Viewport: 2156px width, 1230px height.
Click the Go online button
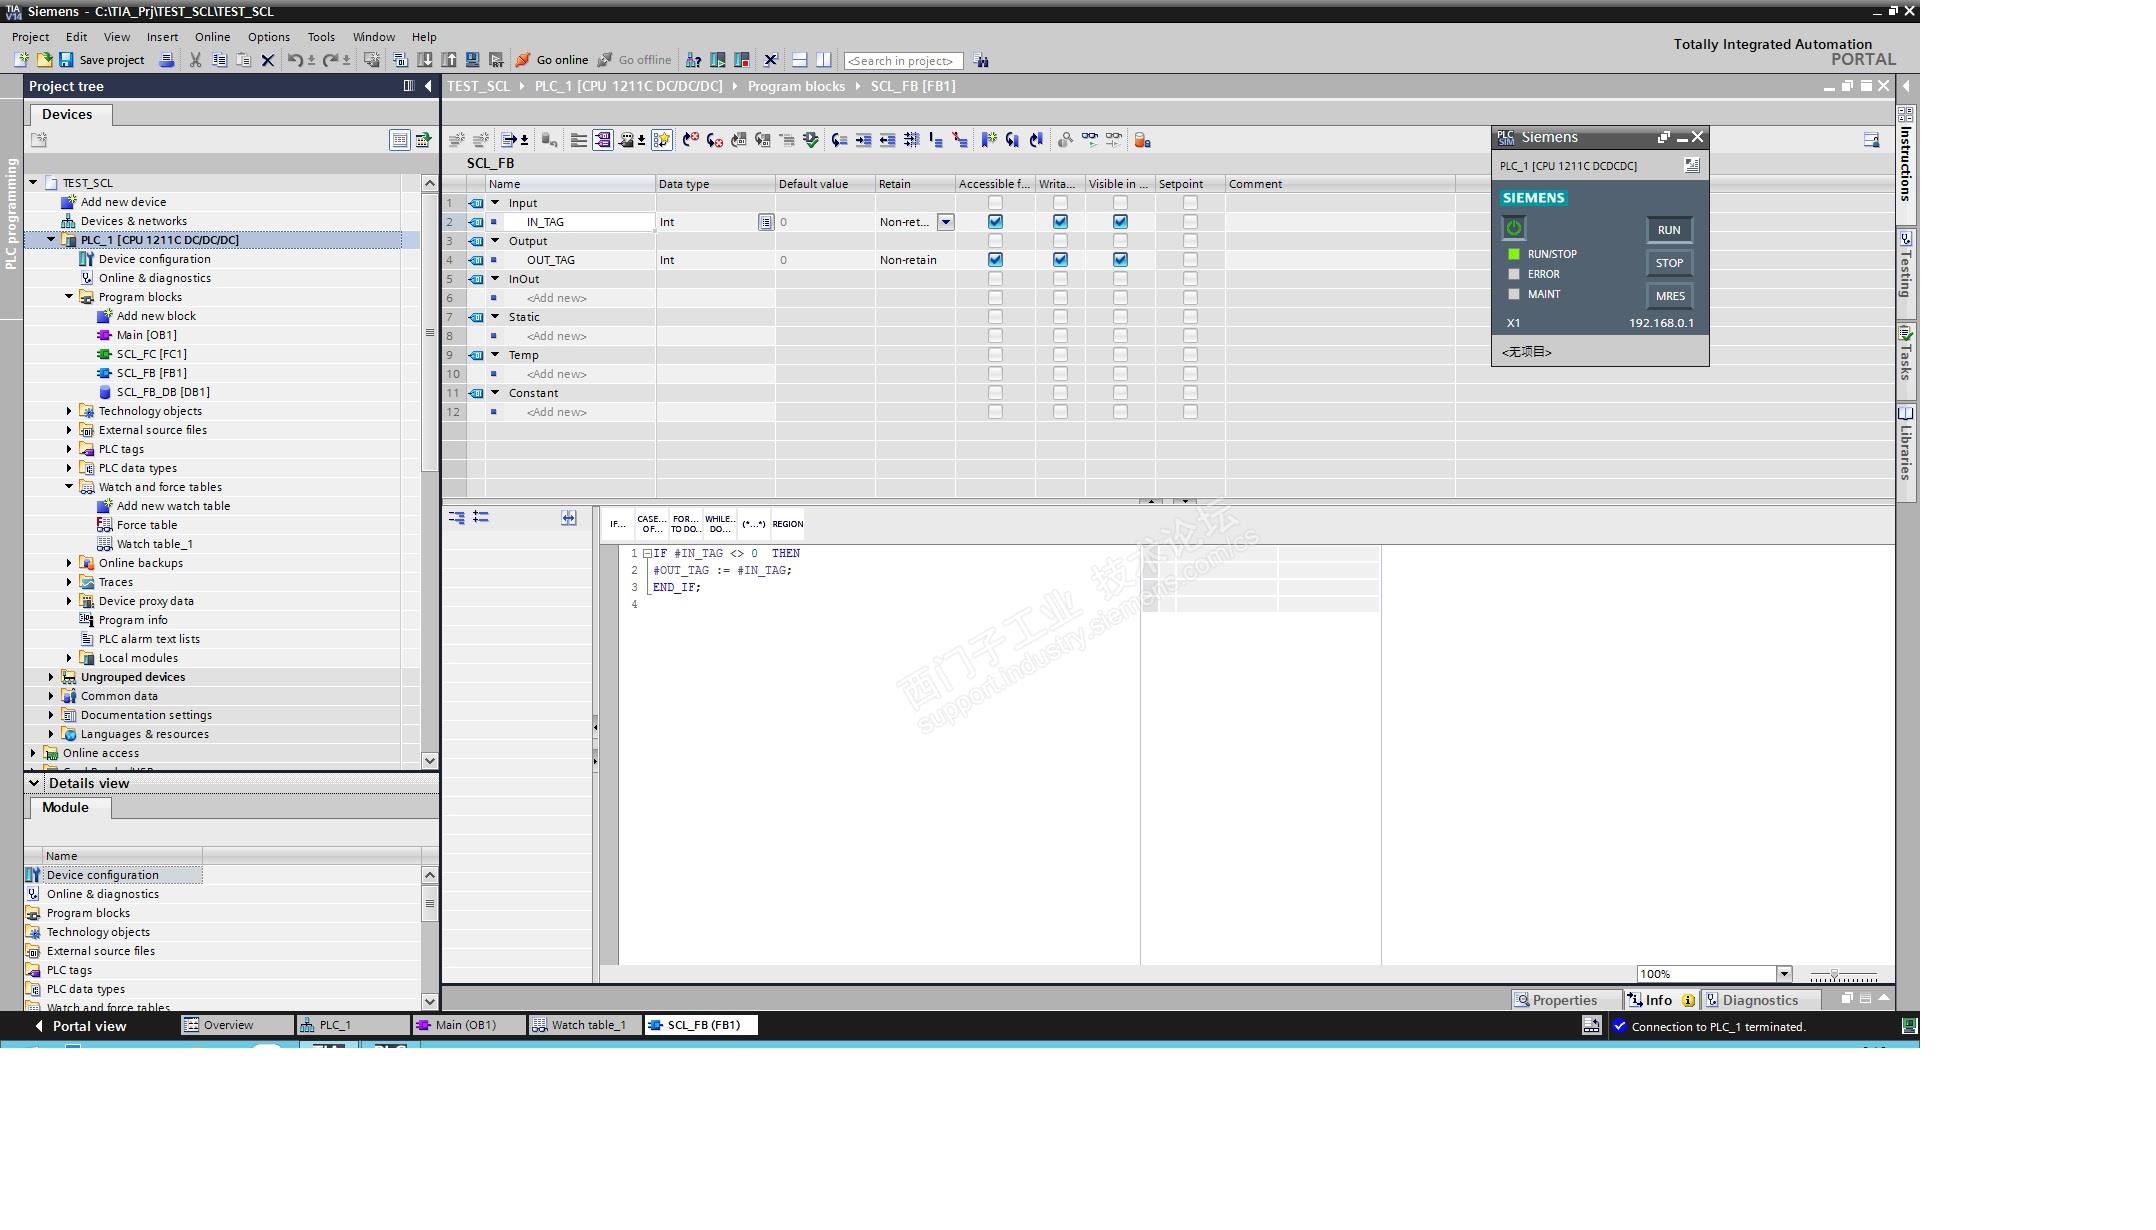[x=552, y=60]
